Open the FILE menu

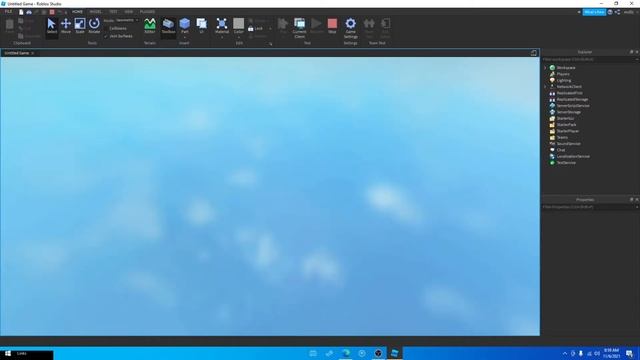click(x=8, y=12)
